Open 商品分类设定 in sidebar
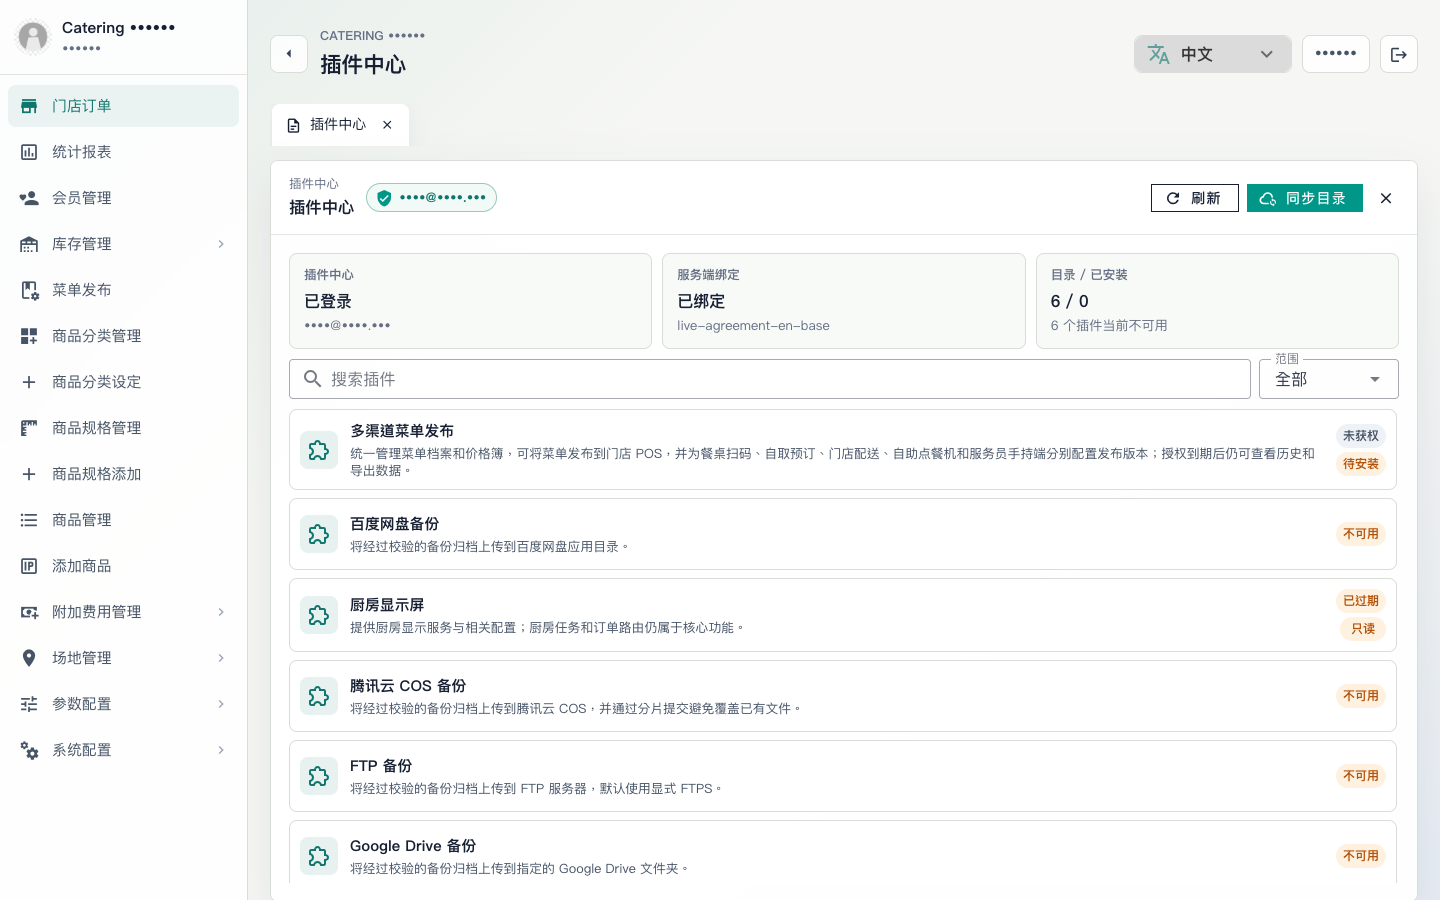The image size is (1440, 924). [x=123, y=382]
